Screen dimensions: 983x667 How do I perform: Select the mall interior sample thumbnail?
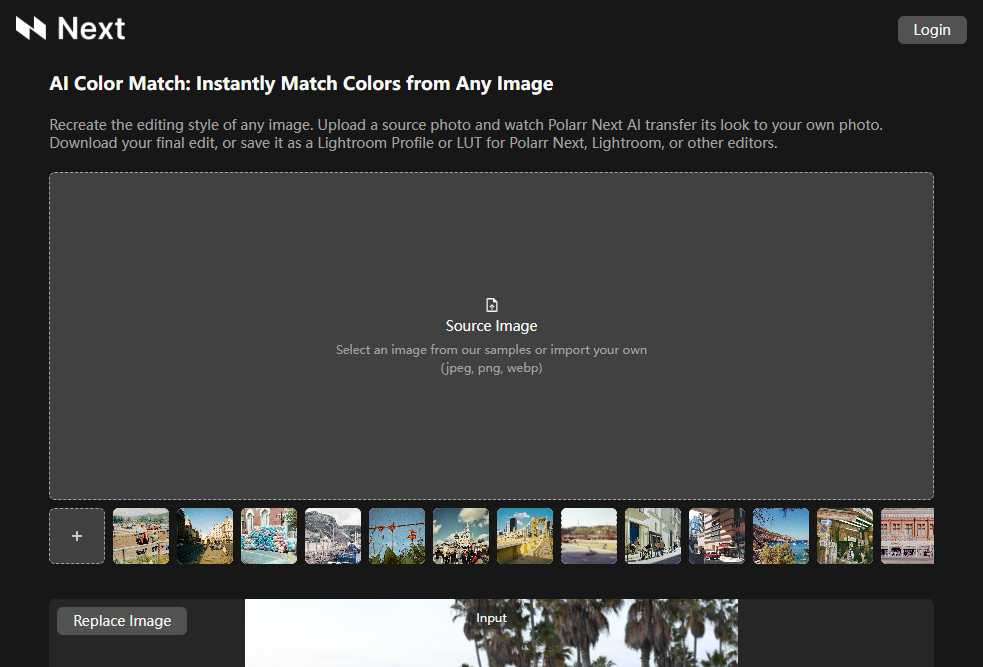[x=653, y=536]
